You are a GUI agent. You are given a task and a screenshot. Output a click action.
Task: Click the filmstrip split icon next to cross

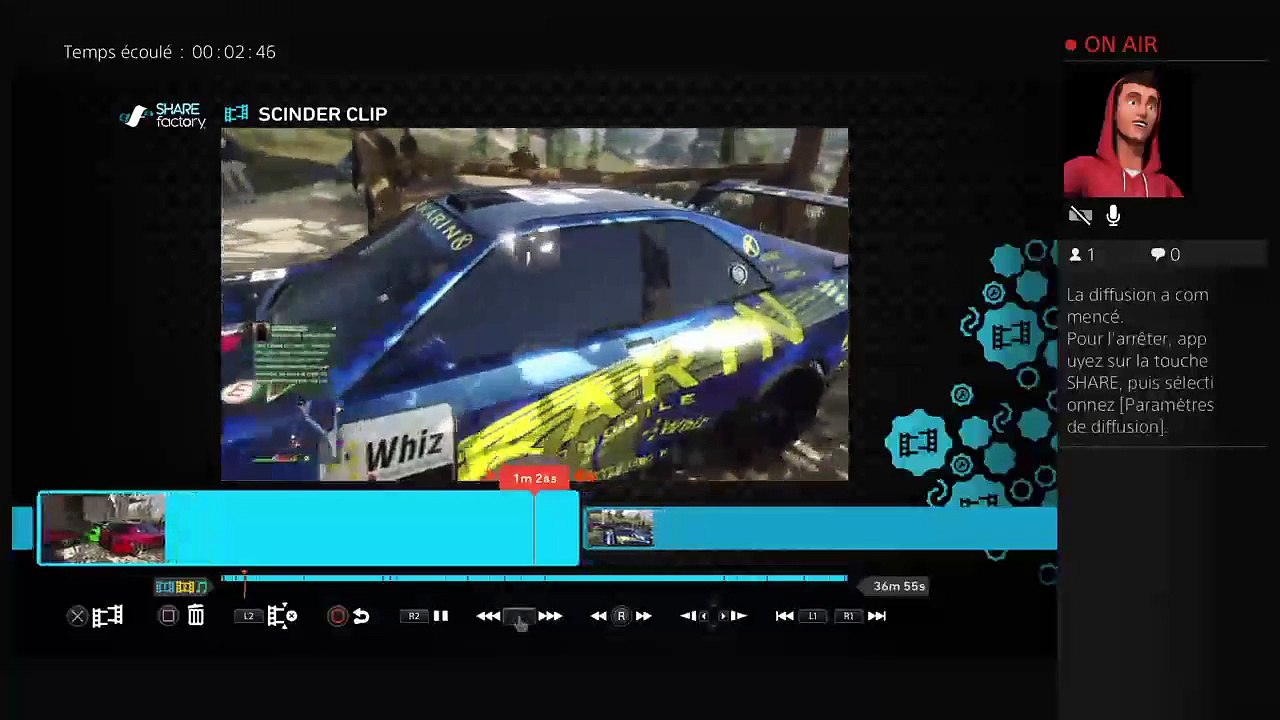[x=107, y=616]
